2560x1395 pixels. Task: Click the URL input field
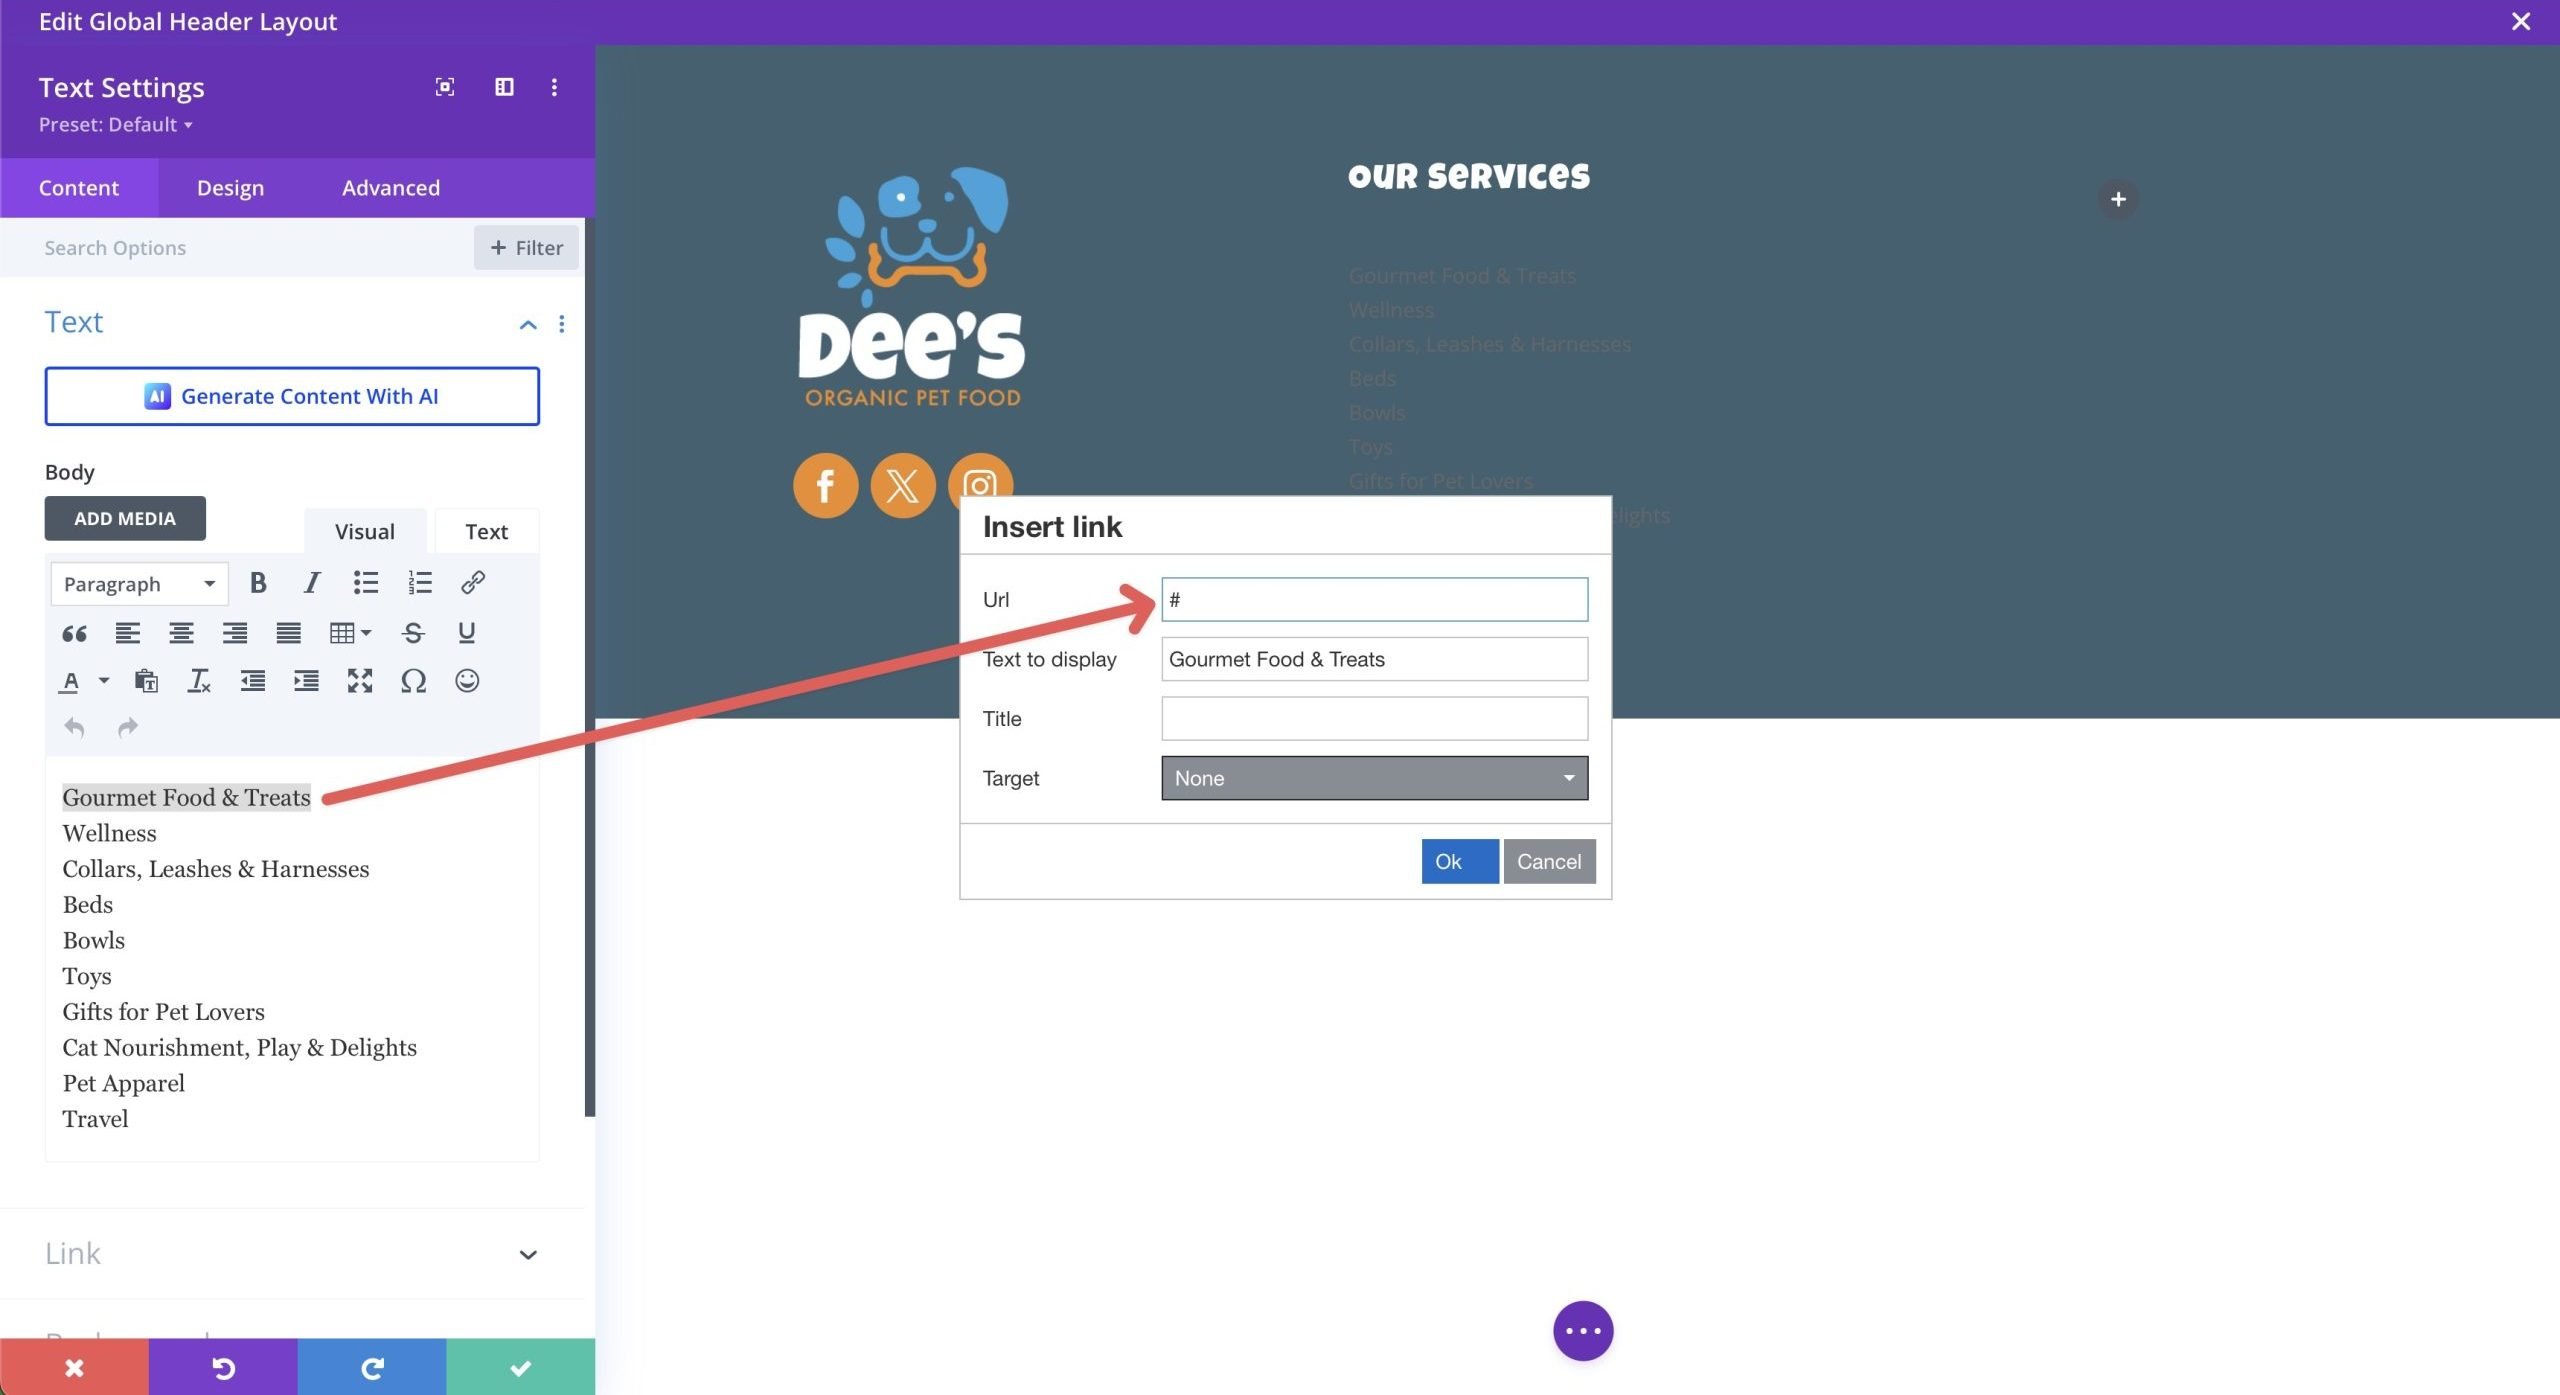click(1372, 598)
